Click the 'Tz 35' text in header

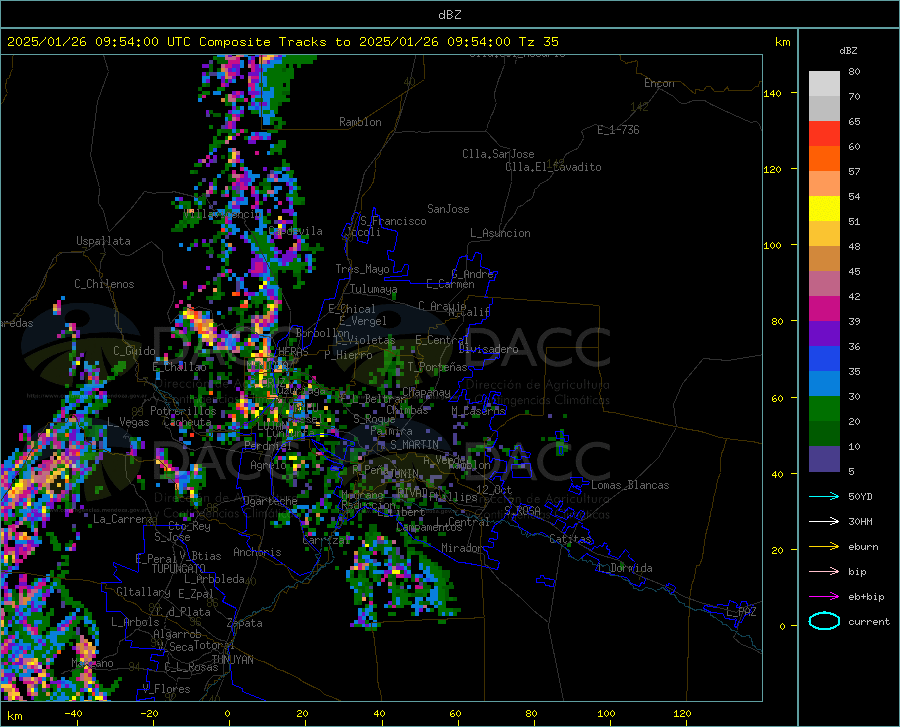click(539, 42)
